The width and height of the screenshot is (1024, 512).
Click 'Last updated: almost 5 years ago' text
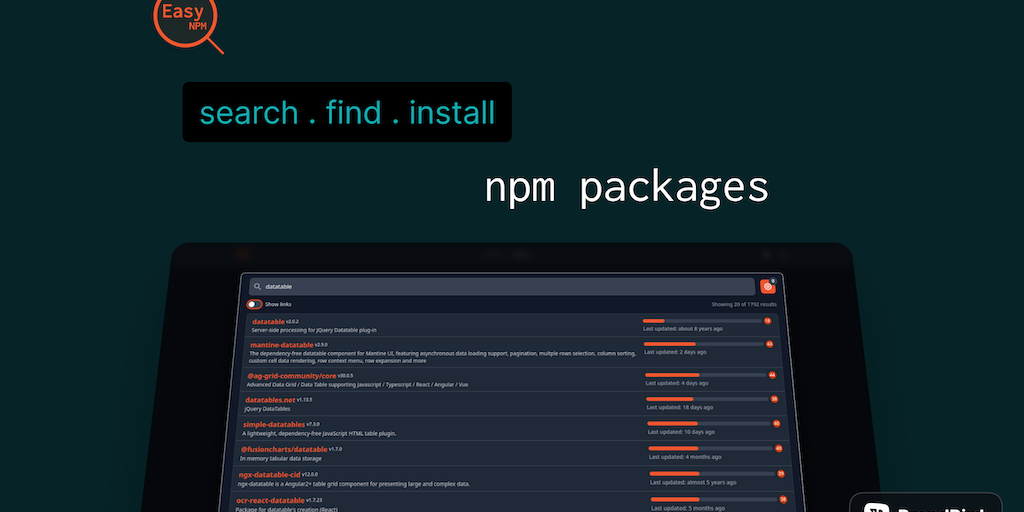pyautogui.click(x=693, y=482)
